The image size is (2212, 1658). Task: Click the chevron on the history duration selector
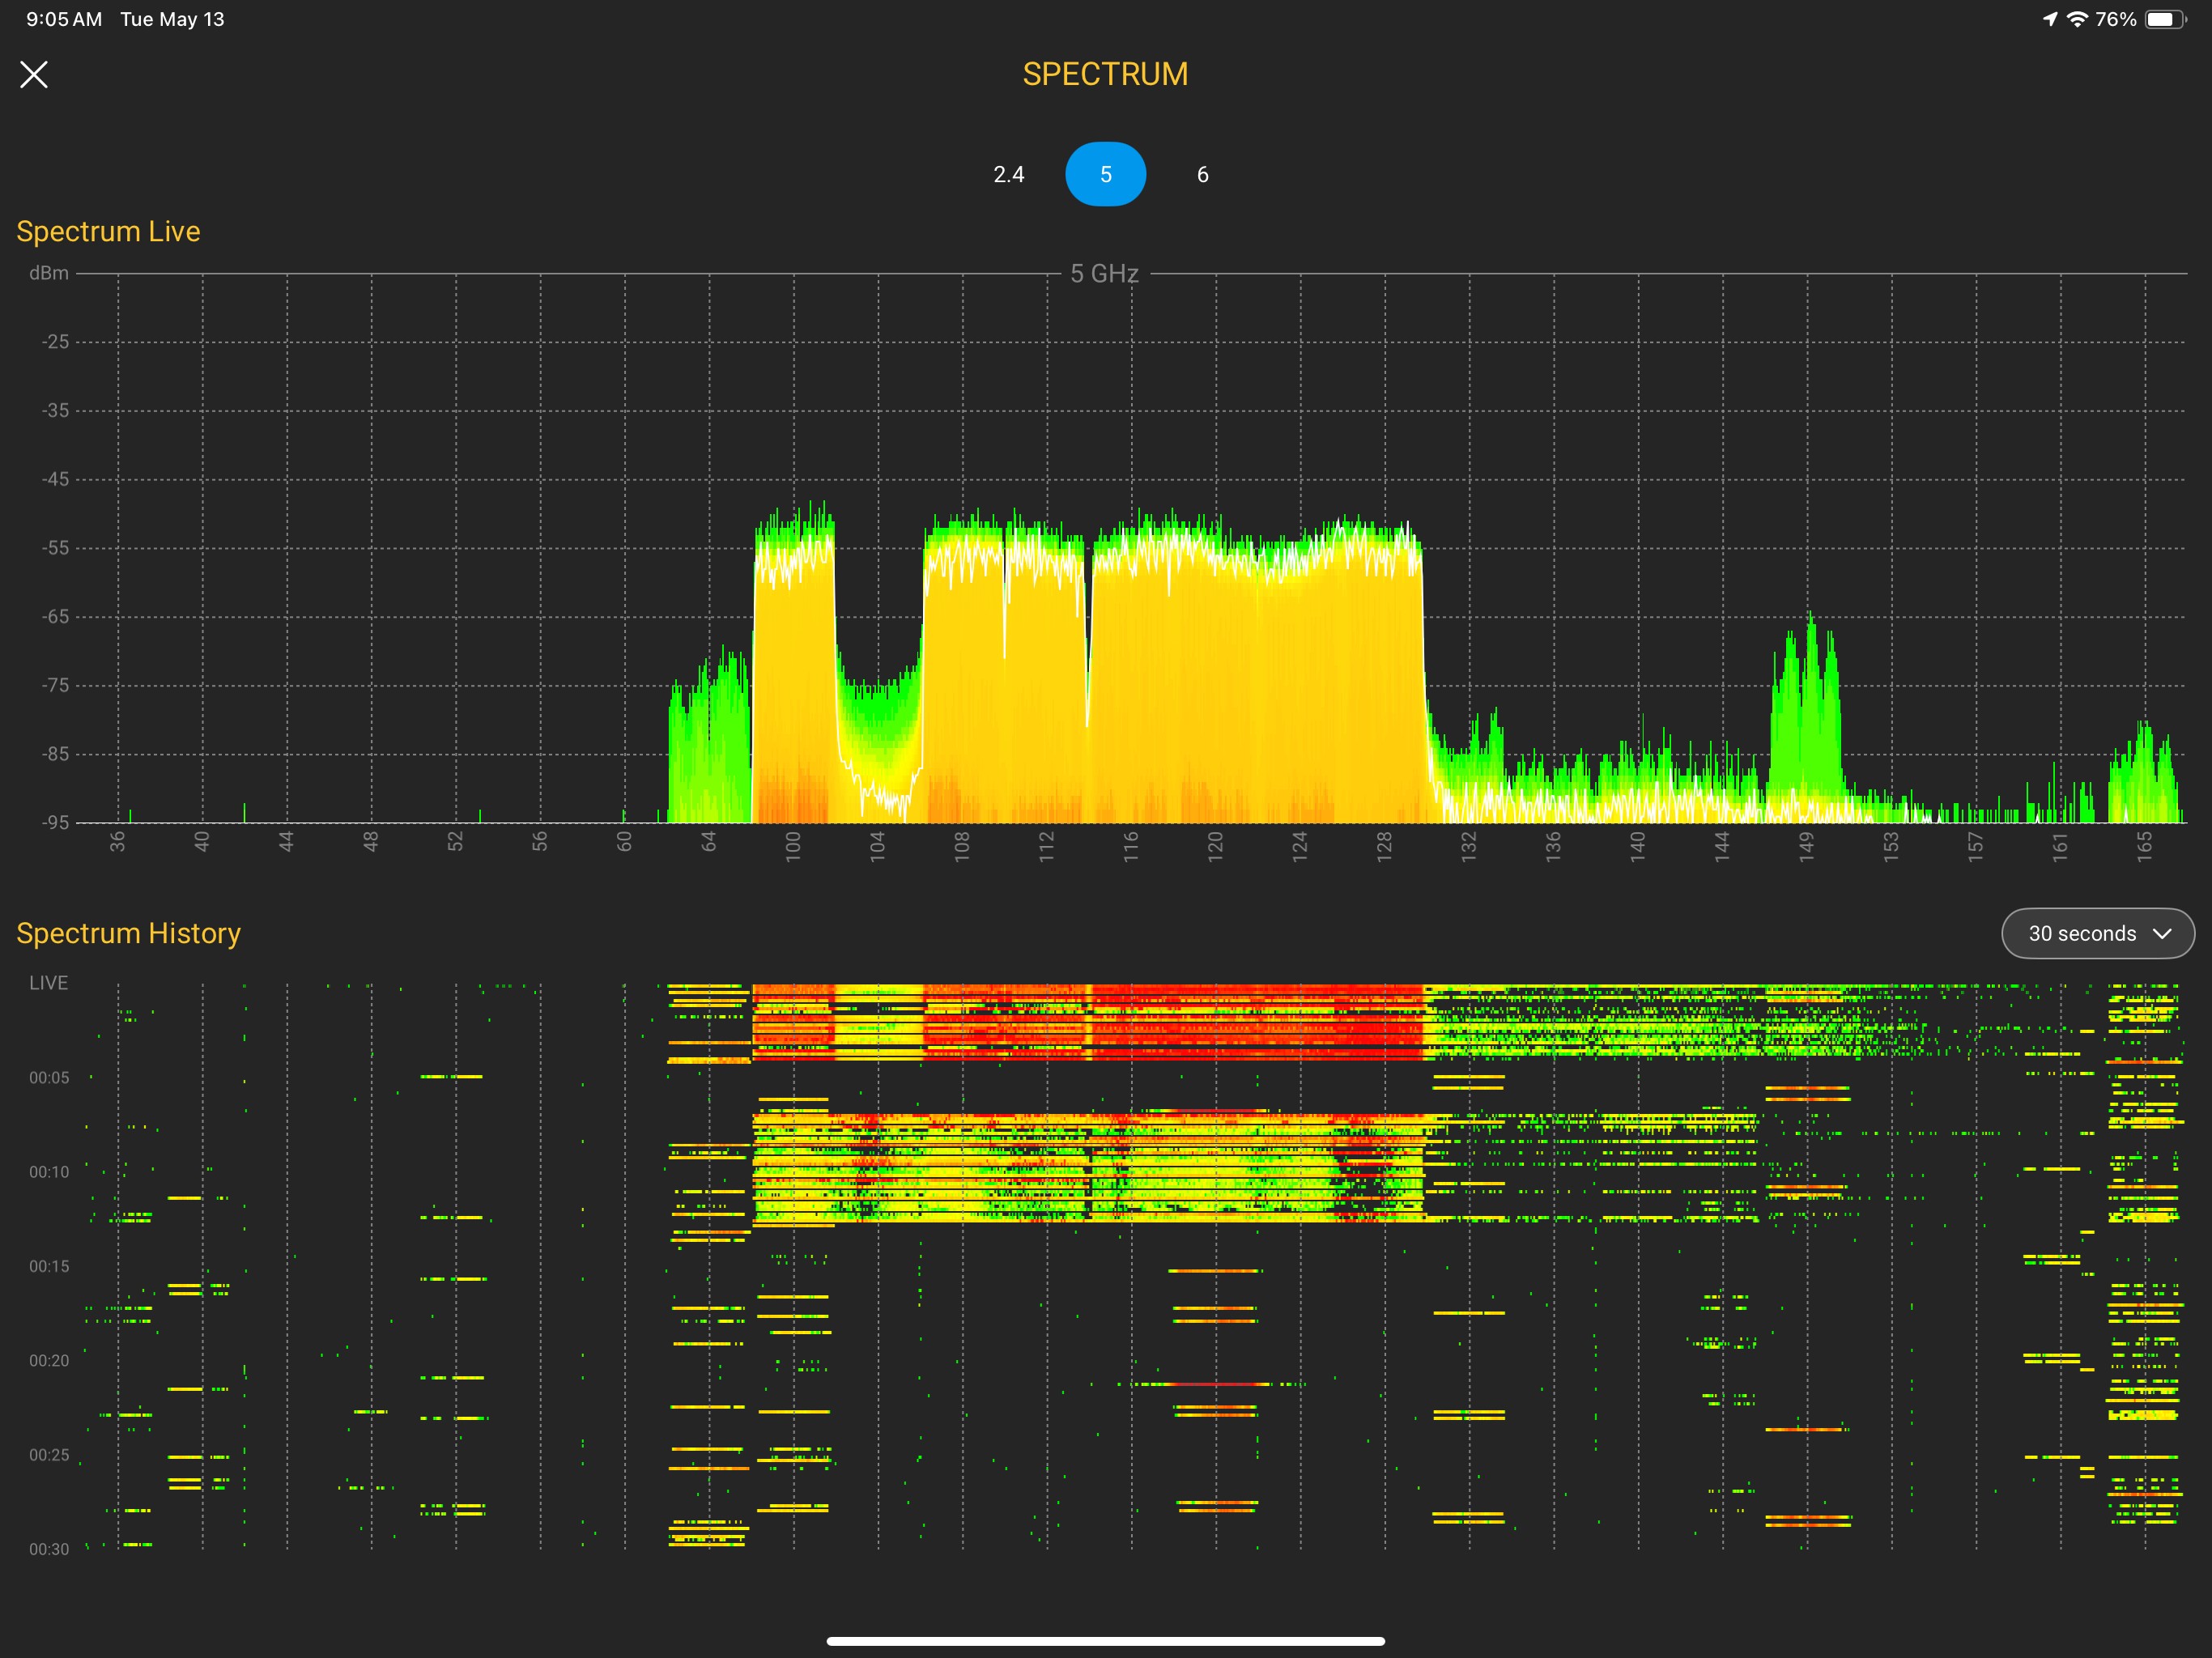click(x=2162, y=933)
